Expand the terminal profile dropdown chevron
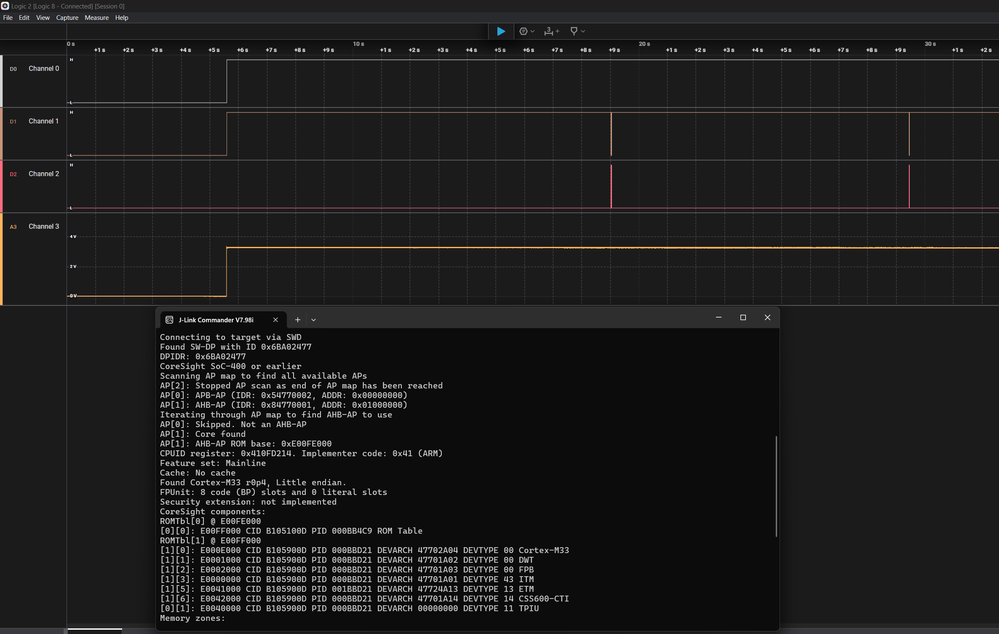Viewport: 999px width, 634px height. pos(313,319)
